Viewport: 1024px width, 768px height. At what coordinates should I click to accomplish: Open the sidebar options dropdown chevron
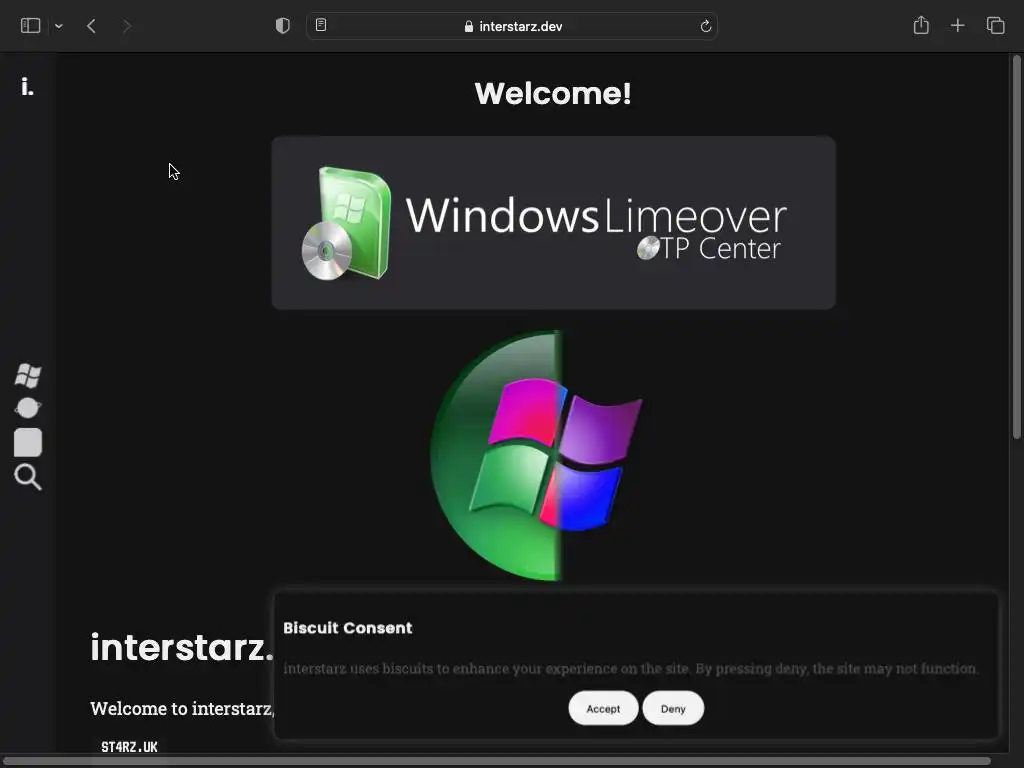[59, 26]
